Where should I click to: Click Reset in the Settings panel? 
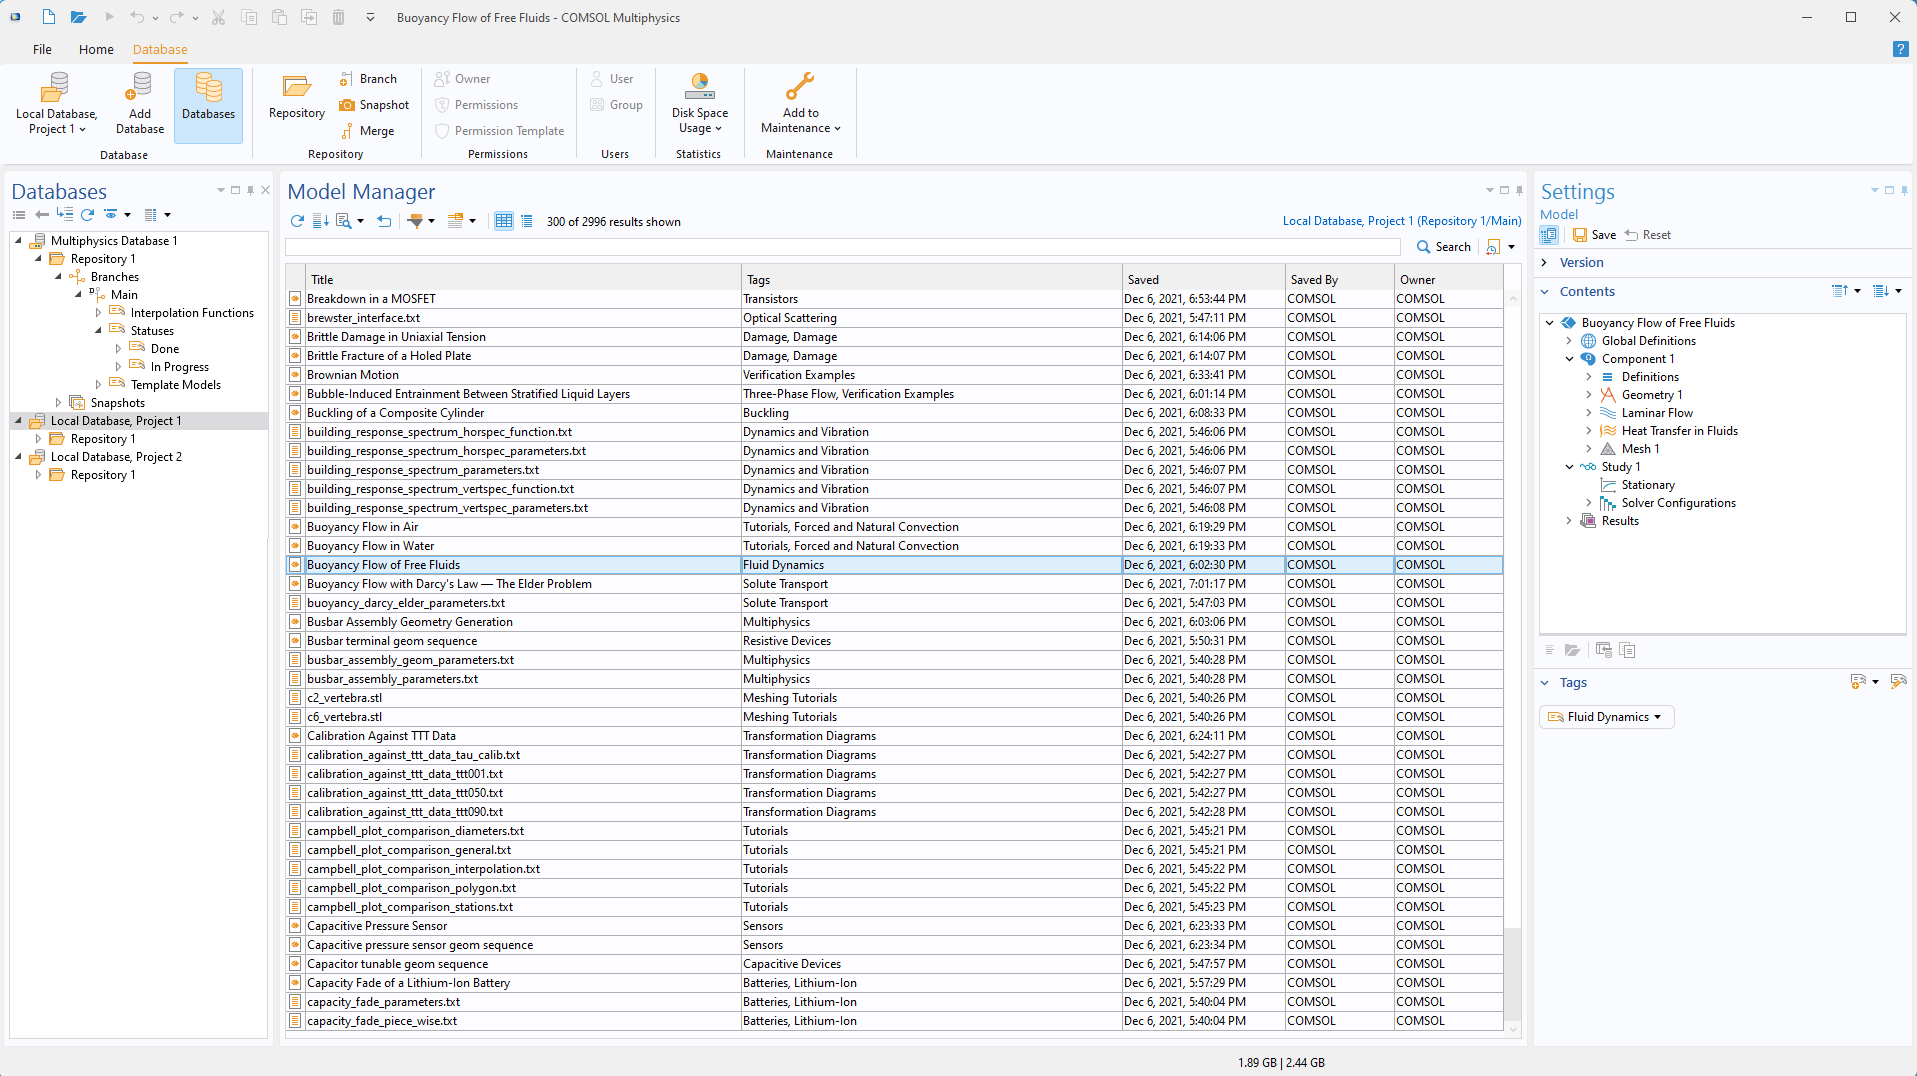point(1648,235)
